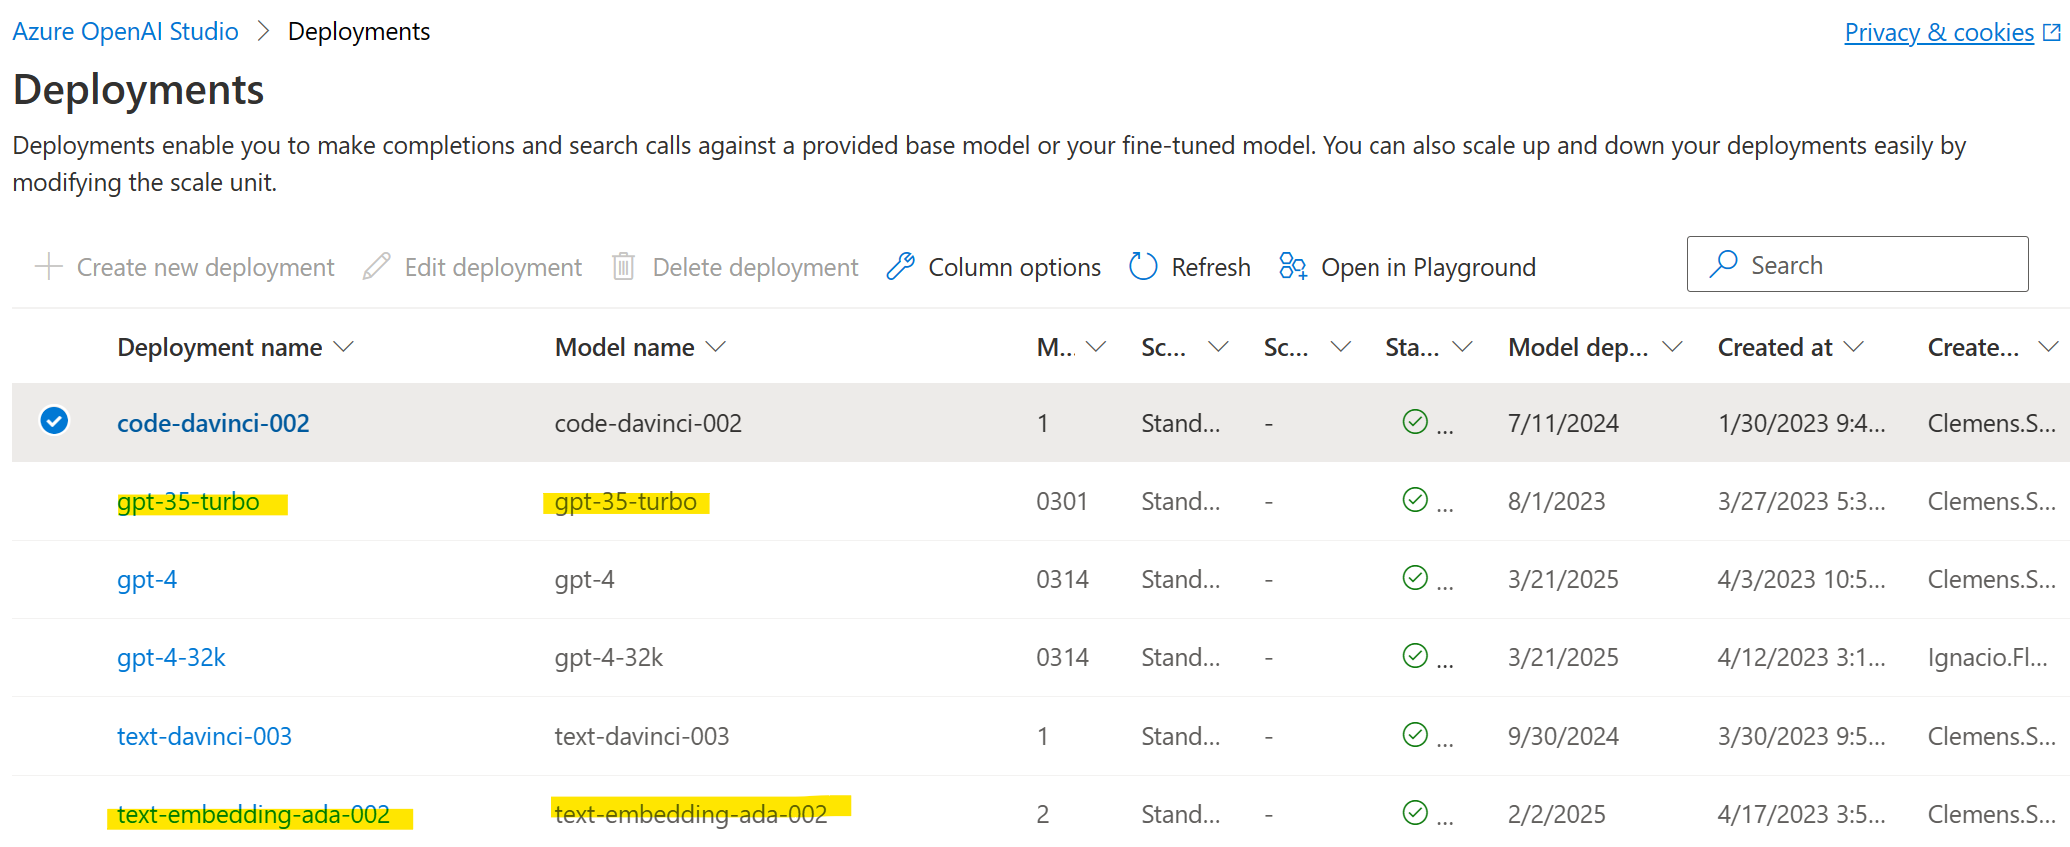Click Edit deployment command label
Viewport: 2070px width, 847px height.
pos(493,267)
